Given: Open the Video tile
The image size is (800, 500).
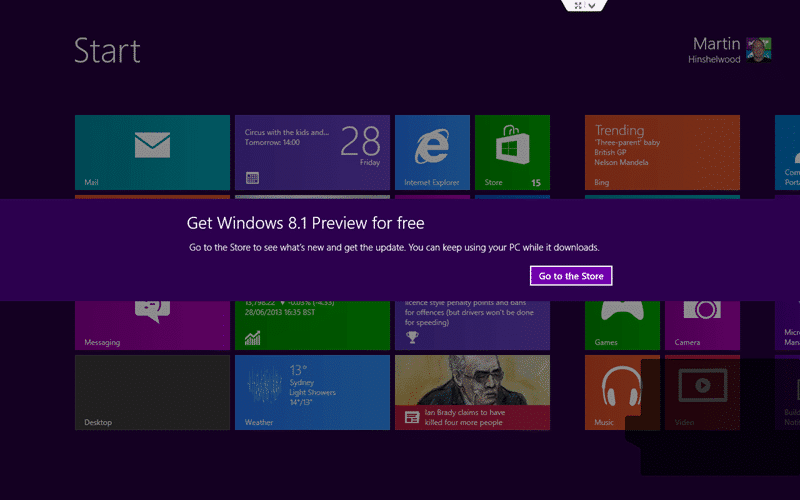Looking at the screenshot, I should coord(702,392).
